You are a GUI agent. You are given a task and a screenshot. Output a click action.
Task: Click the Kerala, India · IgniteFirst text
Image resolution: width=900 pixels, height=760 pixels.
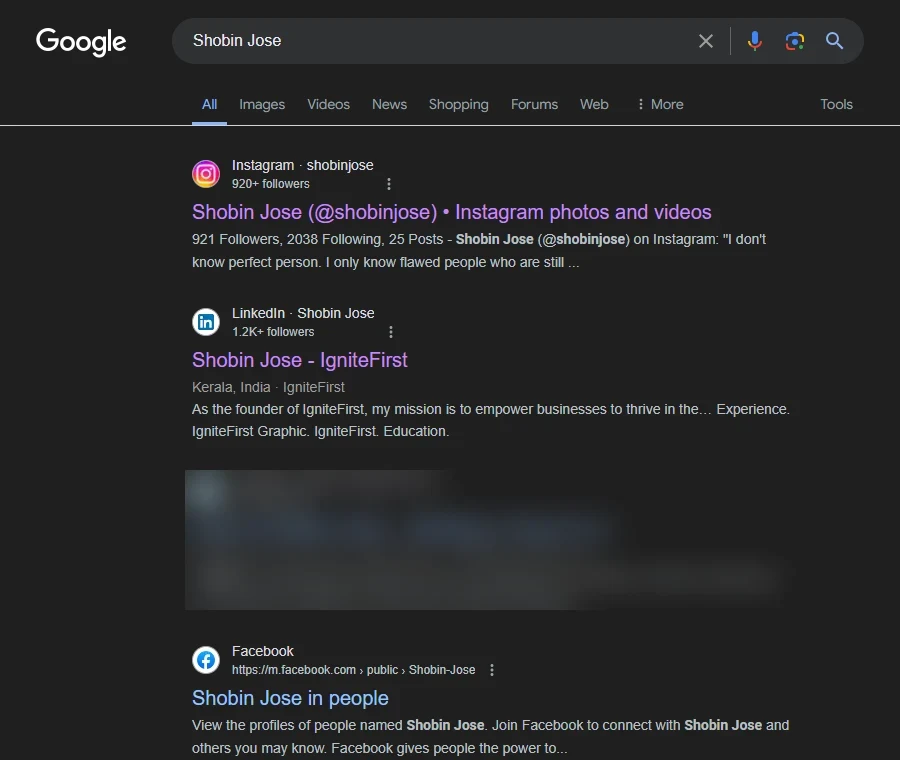[x=268, y=387]
